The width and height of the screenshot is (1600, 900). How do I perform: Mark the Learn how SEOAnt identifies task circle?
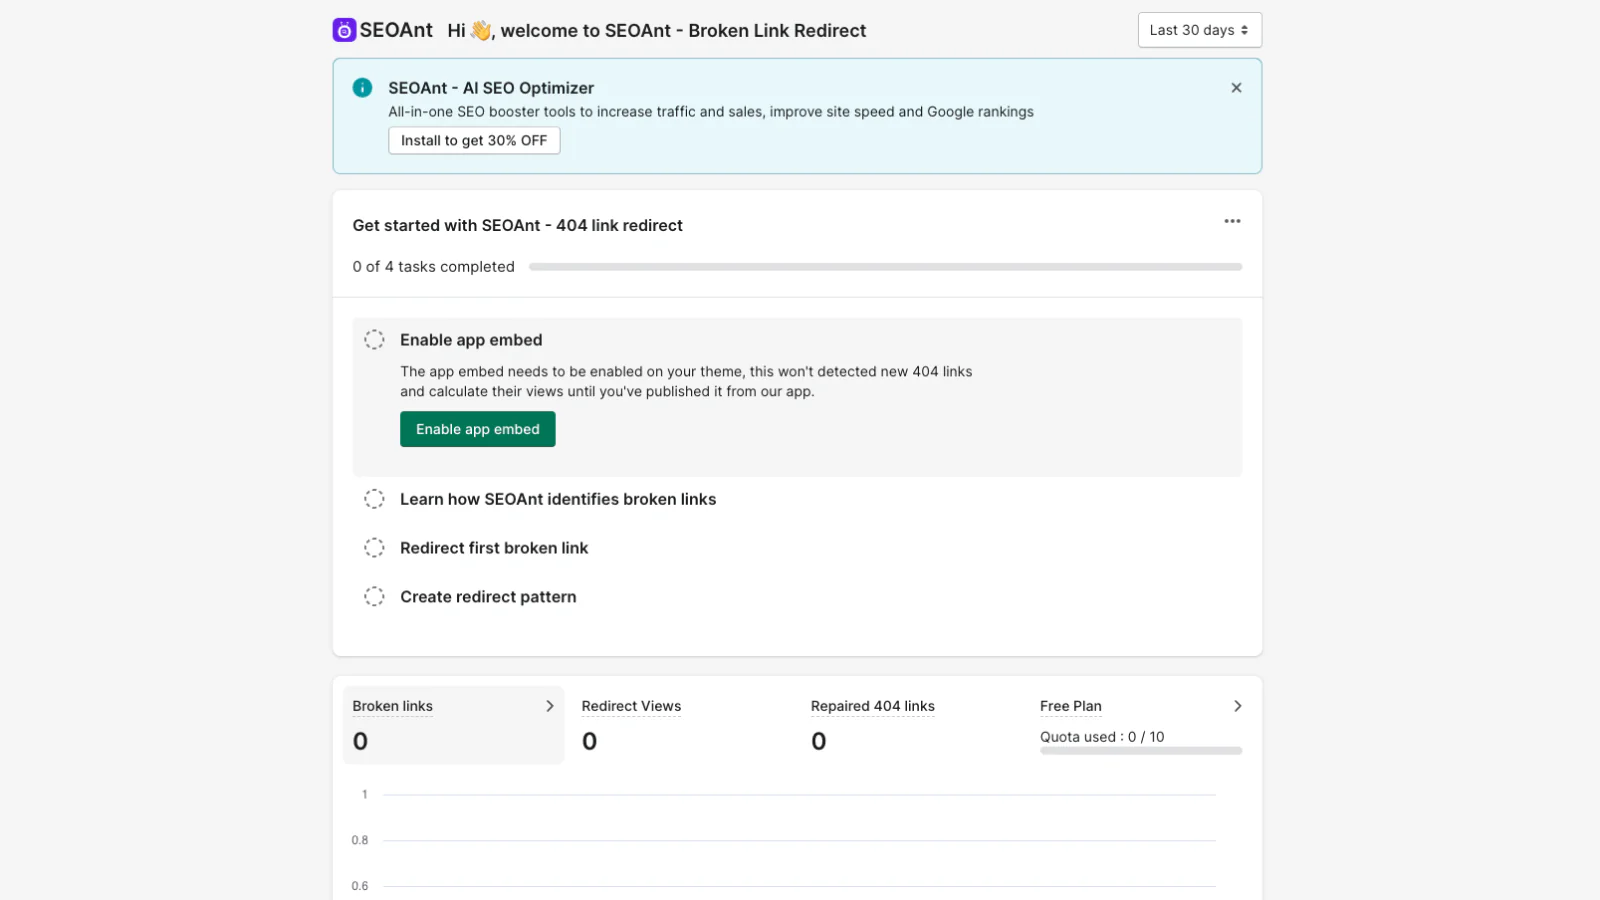pos(374,499)
